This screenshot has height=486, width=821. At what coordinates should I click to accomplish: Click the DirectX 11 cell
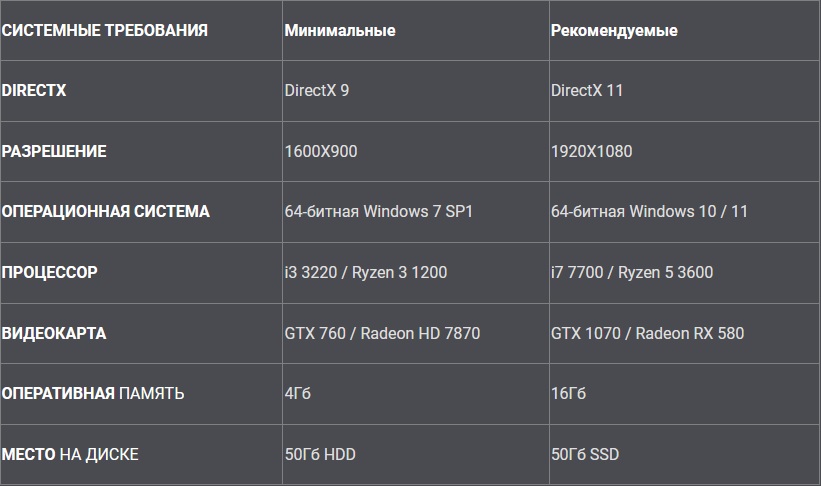(x=587, y=91)
